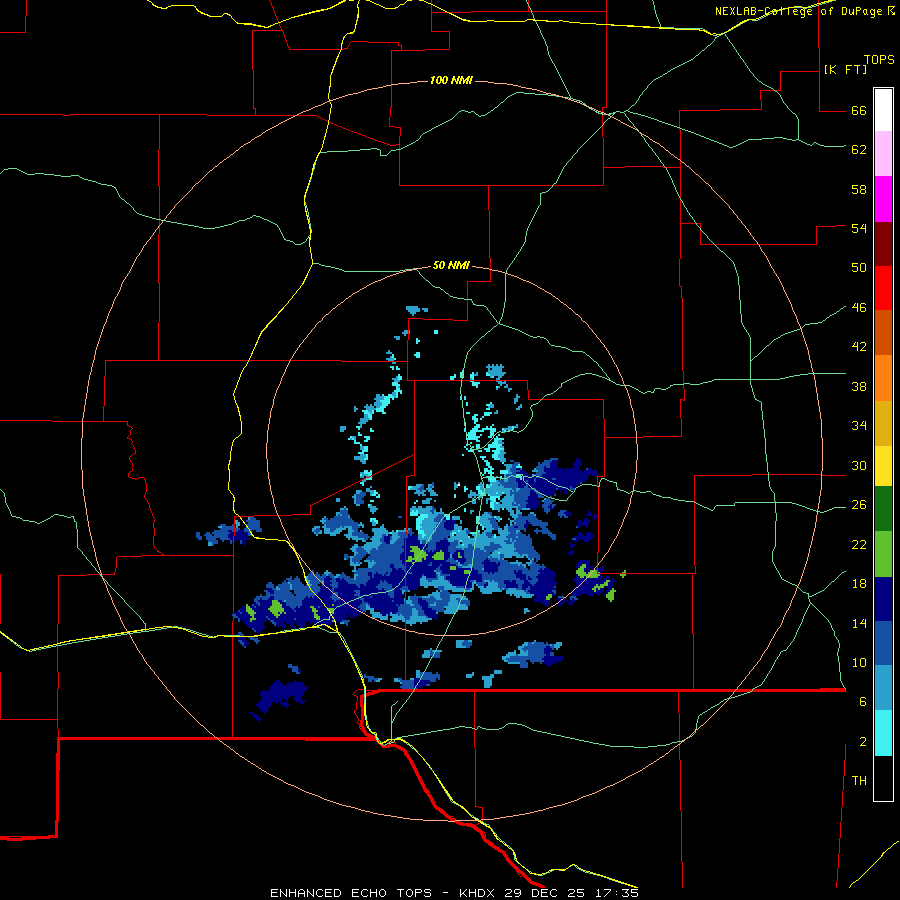Click the light green legend swatch
The image size is (900, 900).
883,554
